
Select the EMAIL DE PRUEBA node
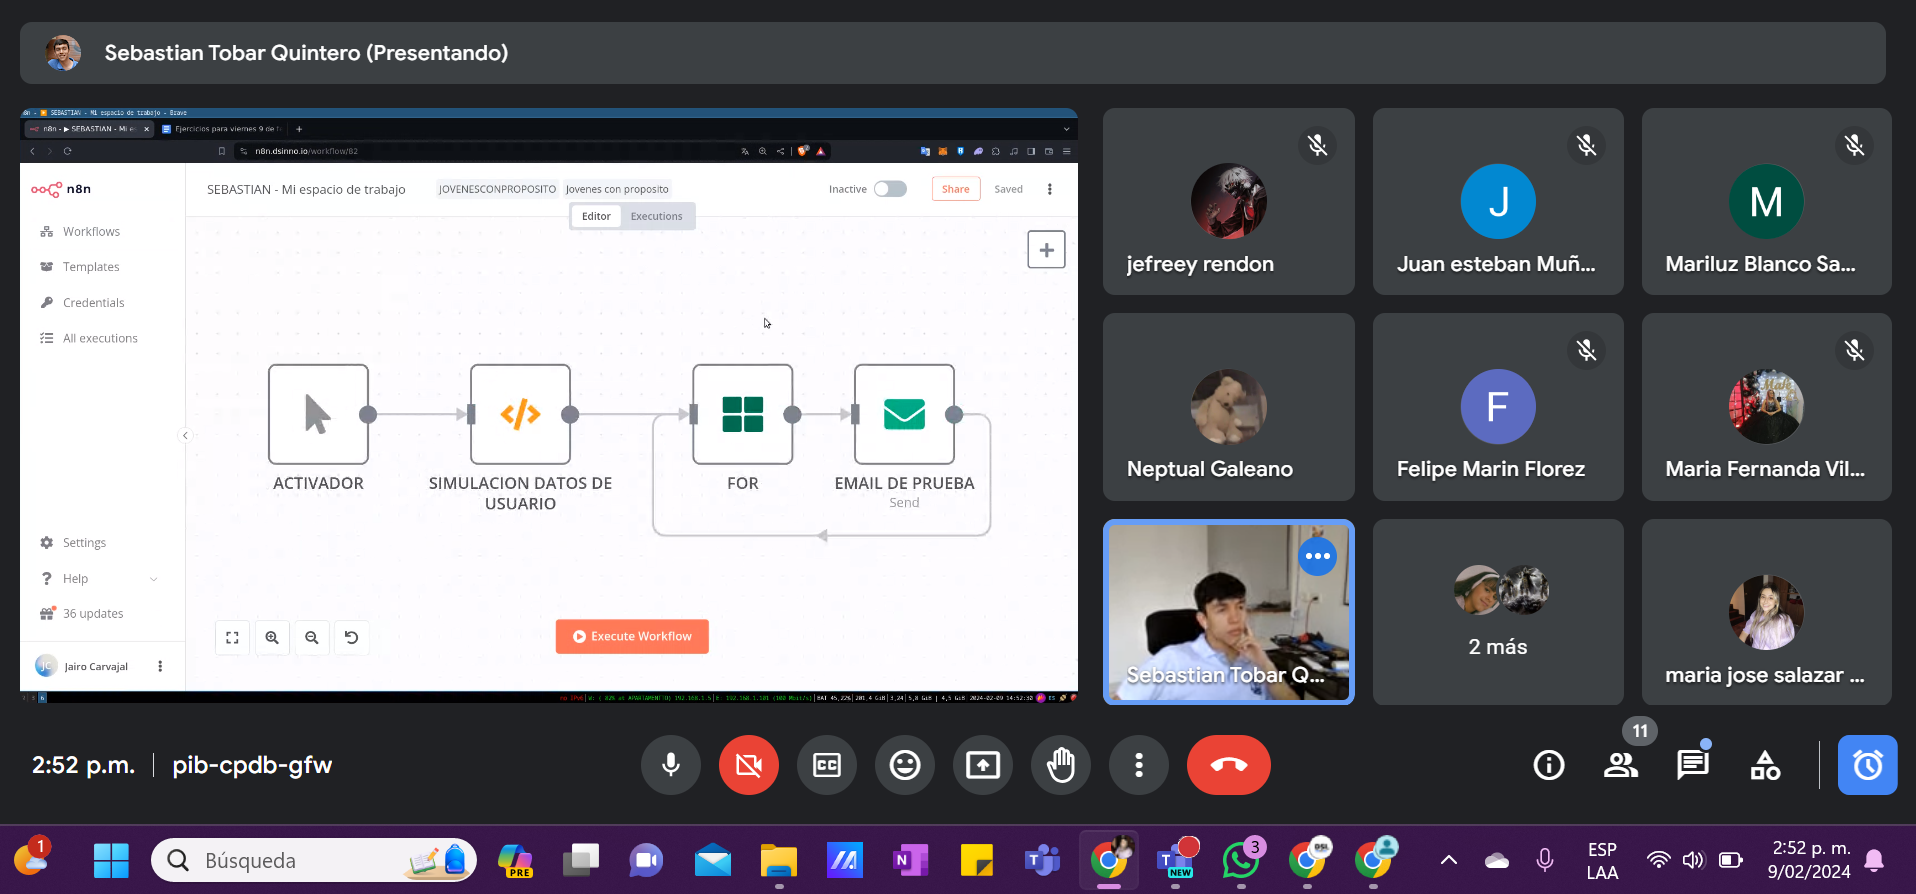(x=904, y=414)
